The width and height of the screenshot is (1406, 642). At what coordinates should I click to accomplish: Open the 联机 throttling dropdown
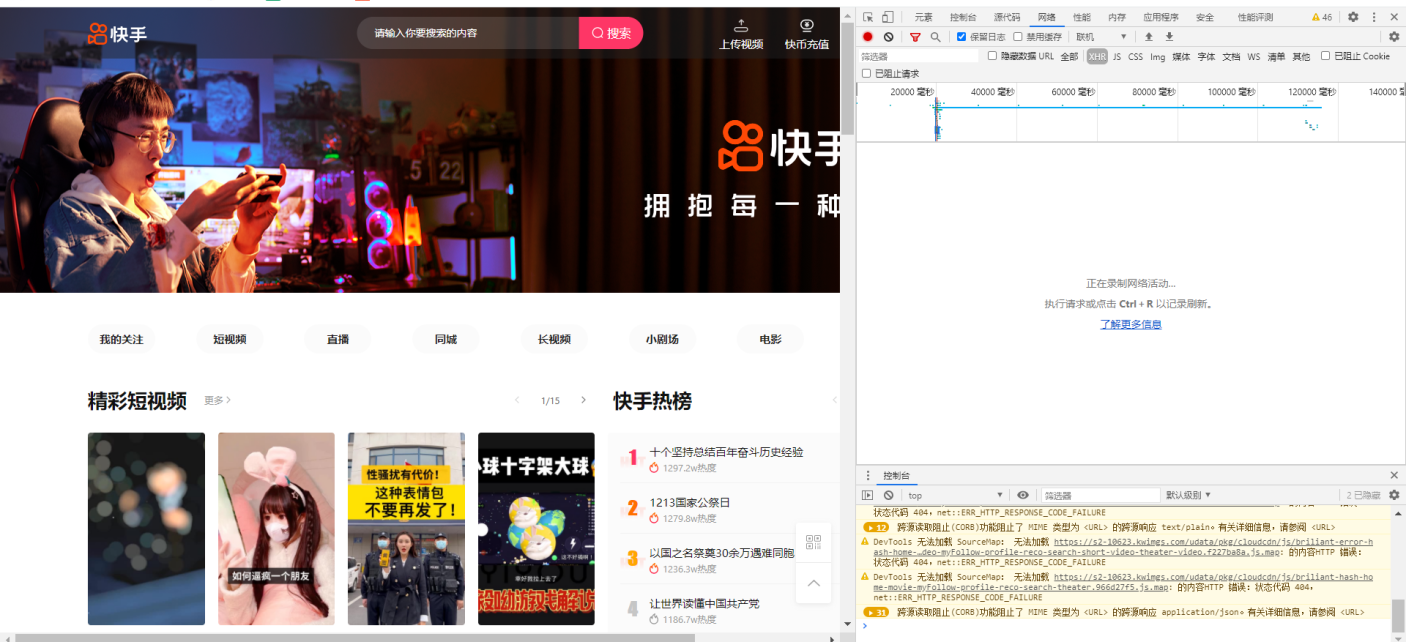[x=1101, y=37]
